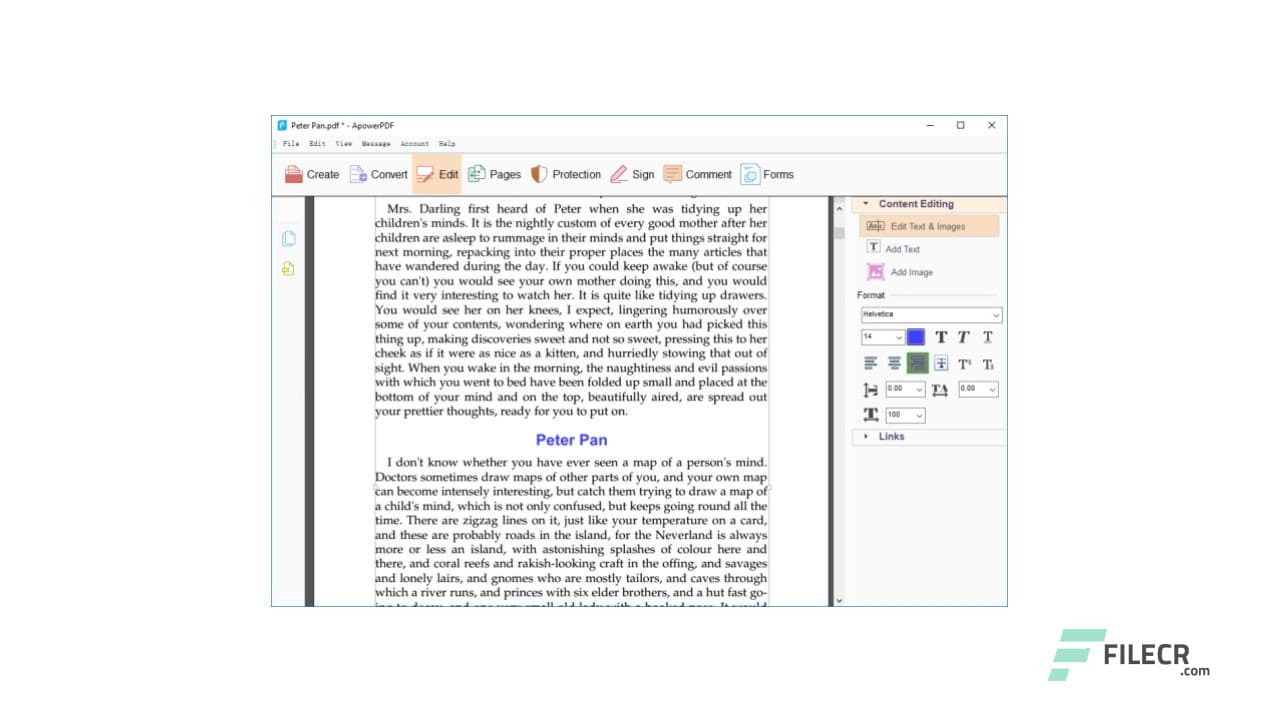This screenshot has width=1280, height=720.
Task: Open the Help menu
Action: pyautogui.click(x=446, y=143)
